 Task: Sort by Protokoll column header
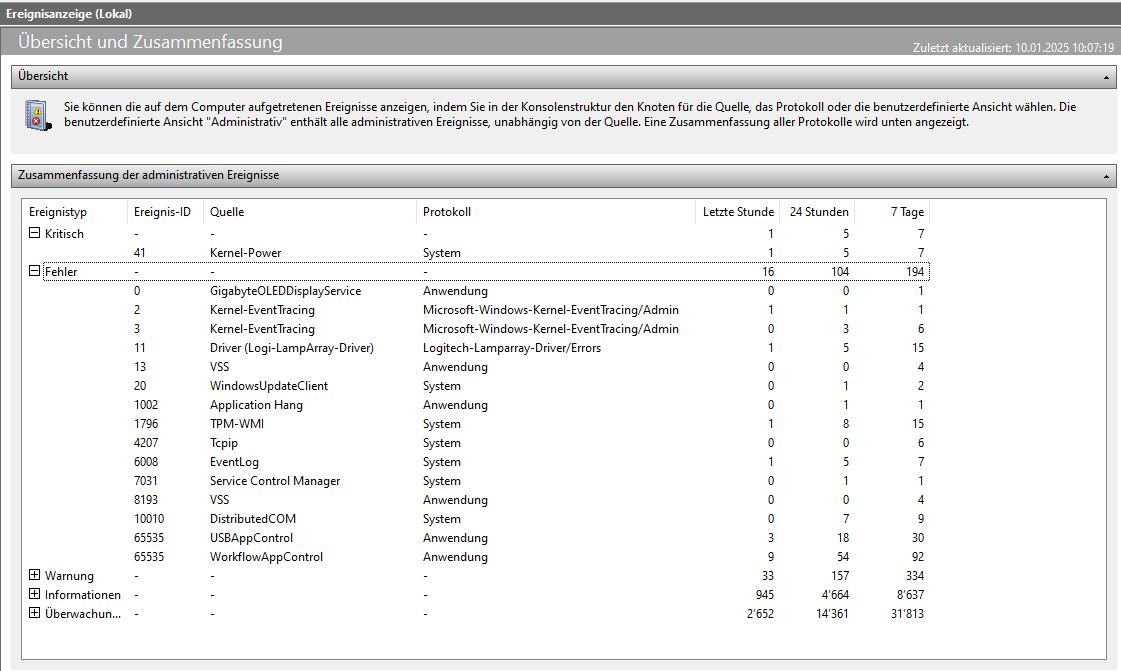point(555,212)
